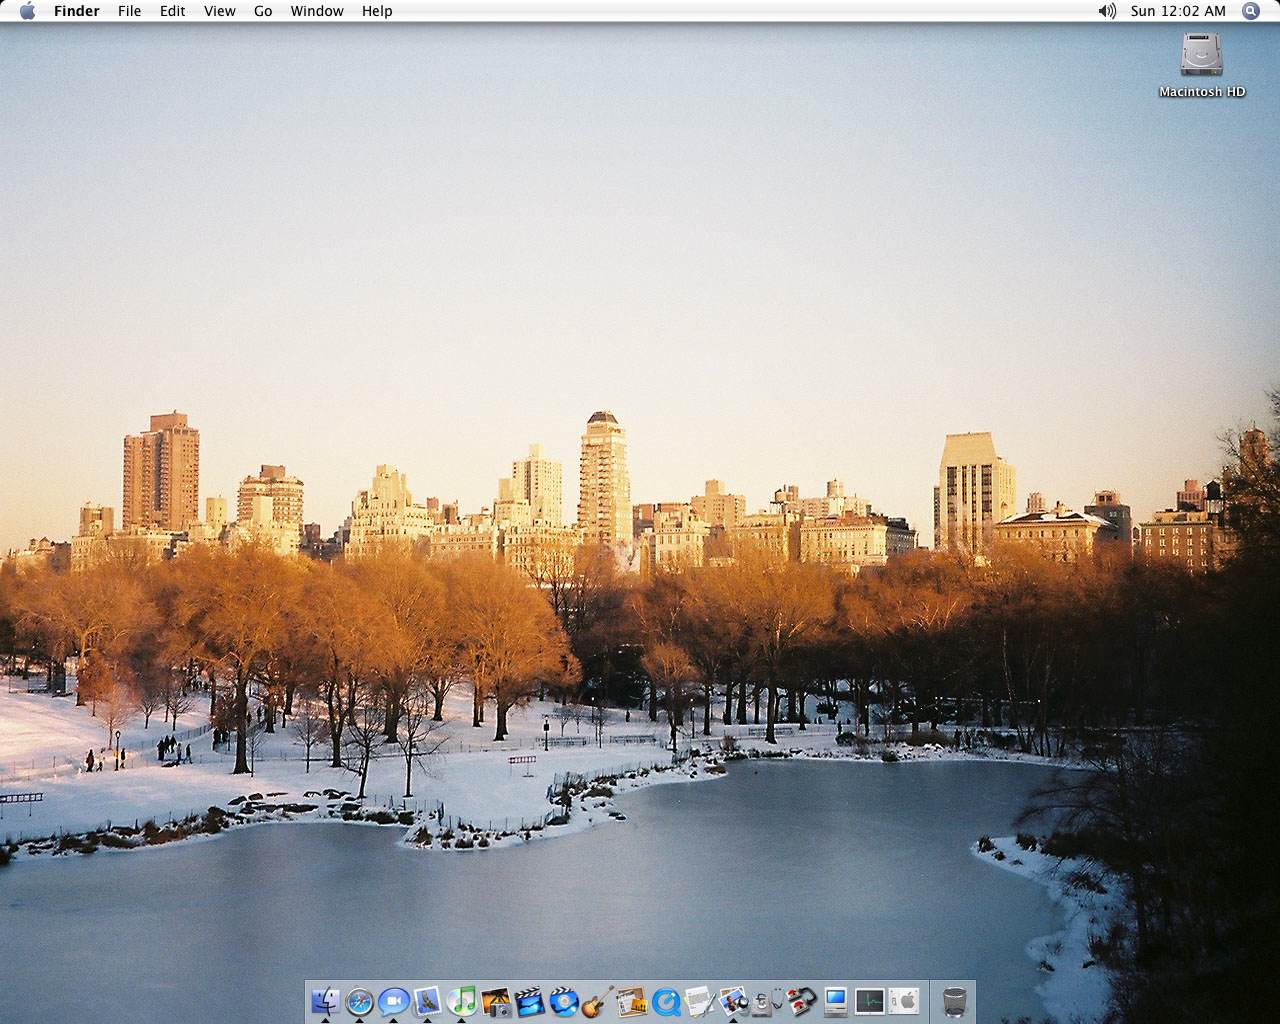
Task: Click the classic Macintosh computer Dock icon
Action: coord(836,1001)
